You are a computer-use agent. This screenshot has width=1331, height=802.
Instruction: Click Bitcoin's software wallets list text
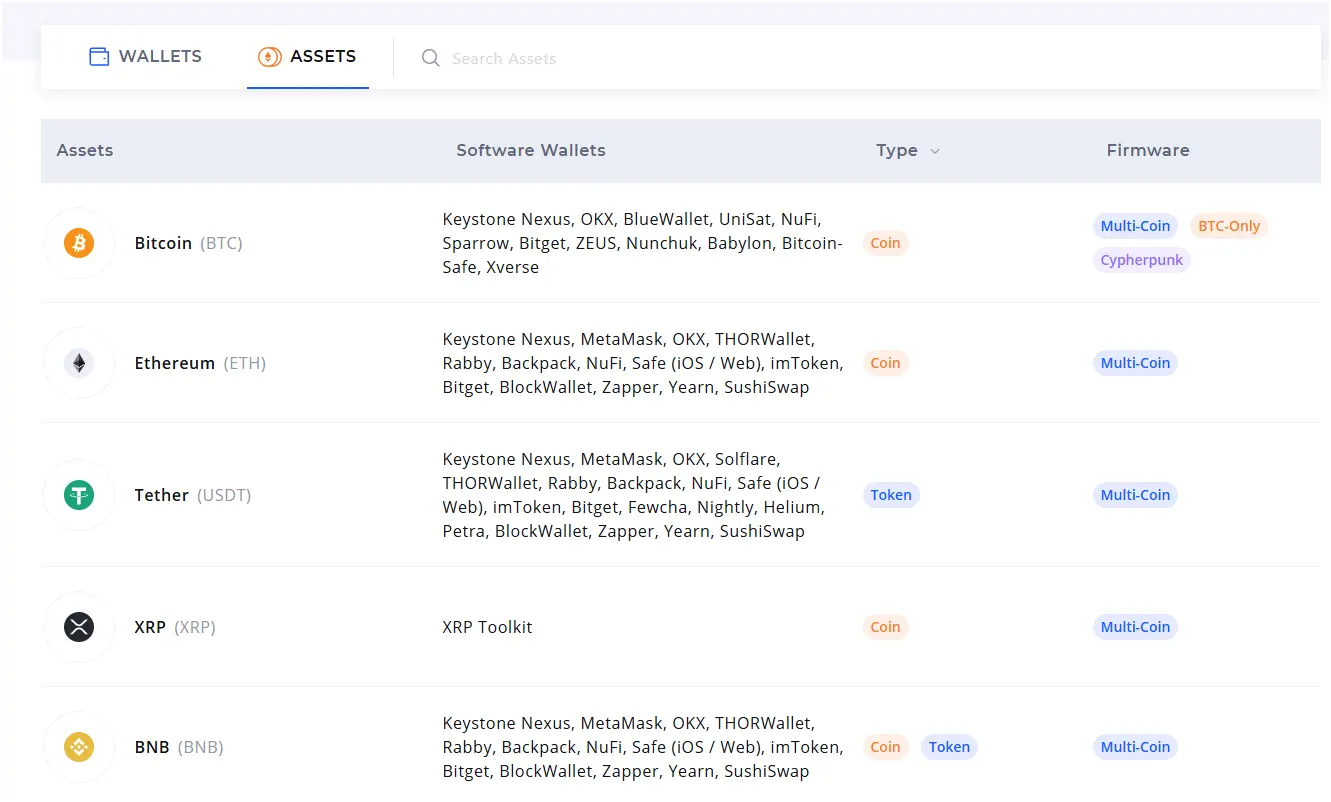point(643,243)
